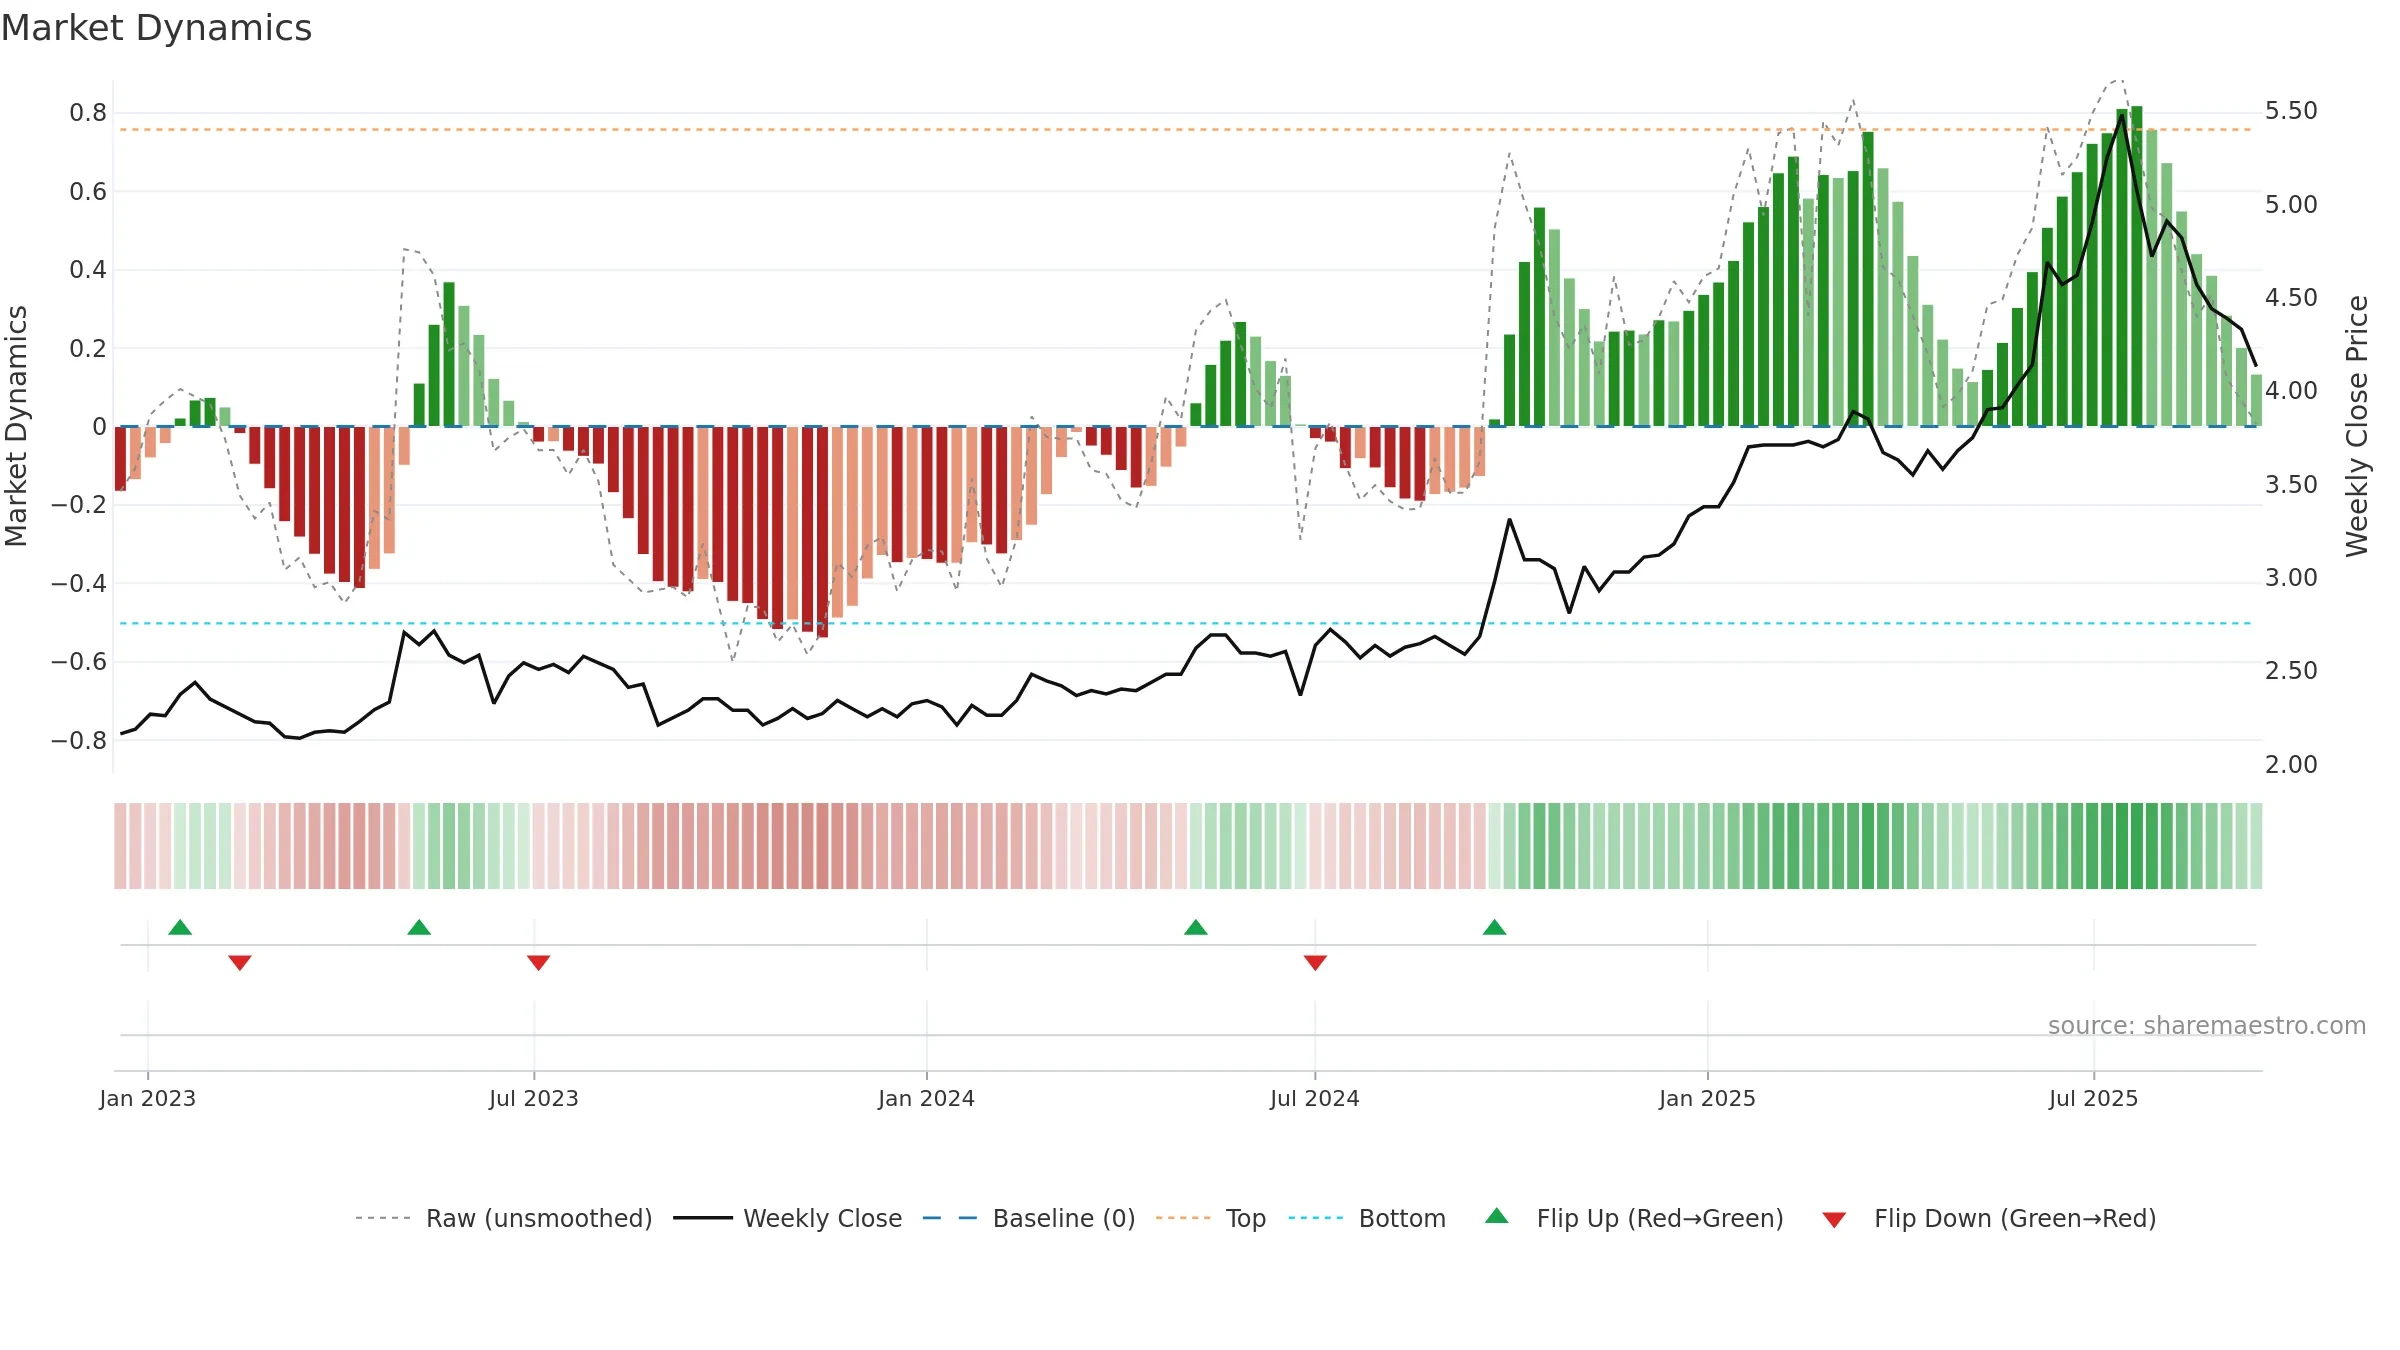Click the deepest red bar below Bottom line
Image resolution: width=2400 pixels, height=1350 pixels.
pyautogui.click(x=822, y=532)
